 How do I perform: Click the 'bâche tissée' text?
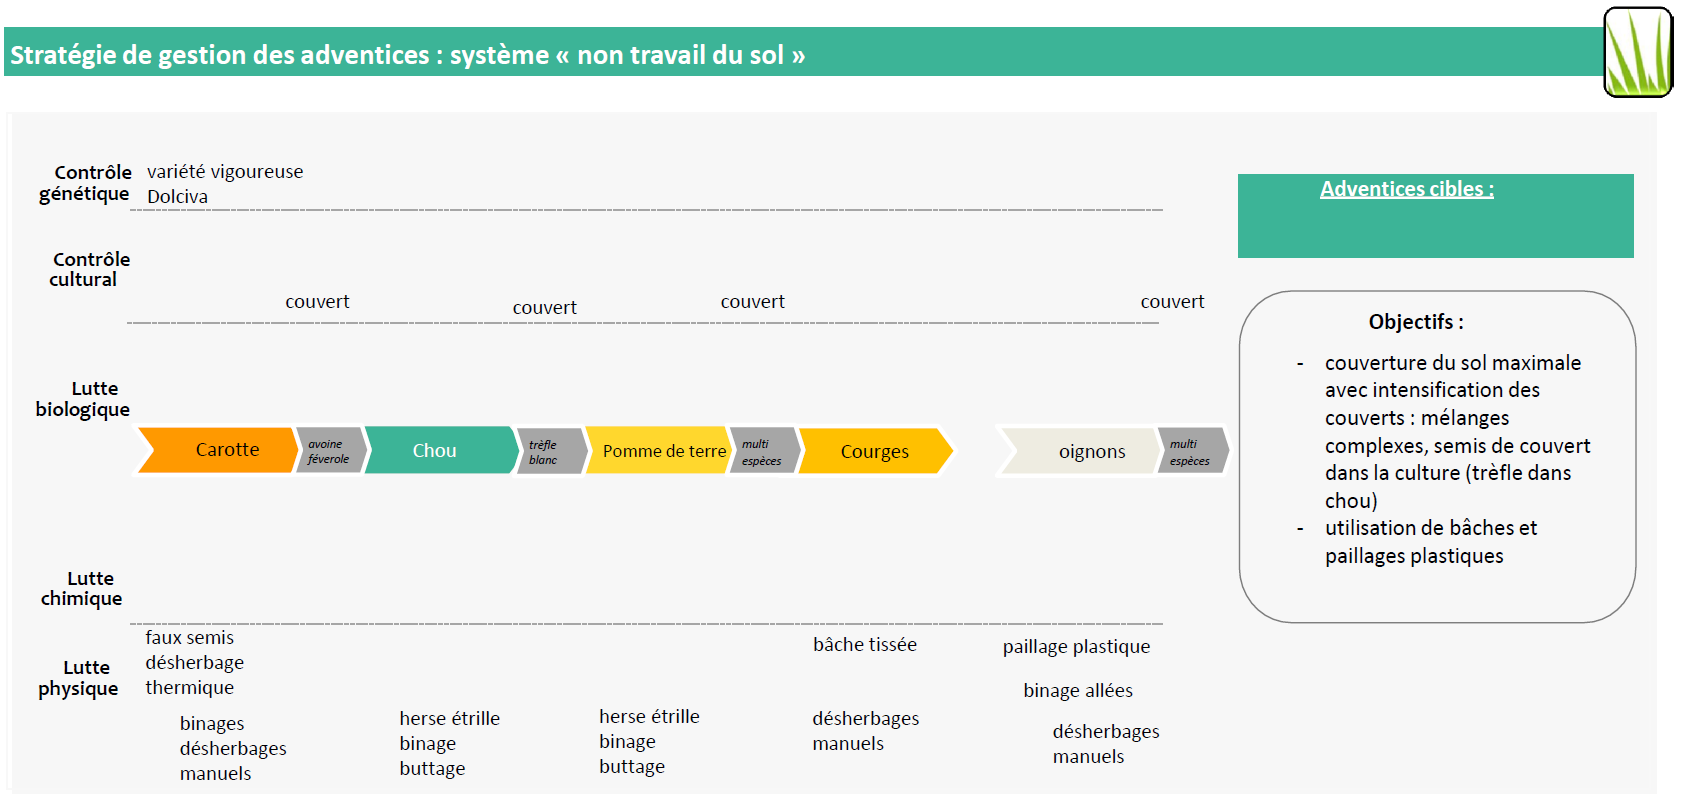[865, 644]
